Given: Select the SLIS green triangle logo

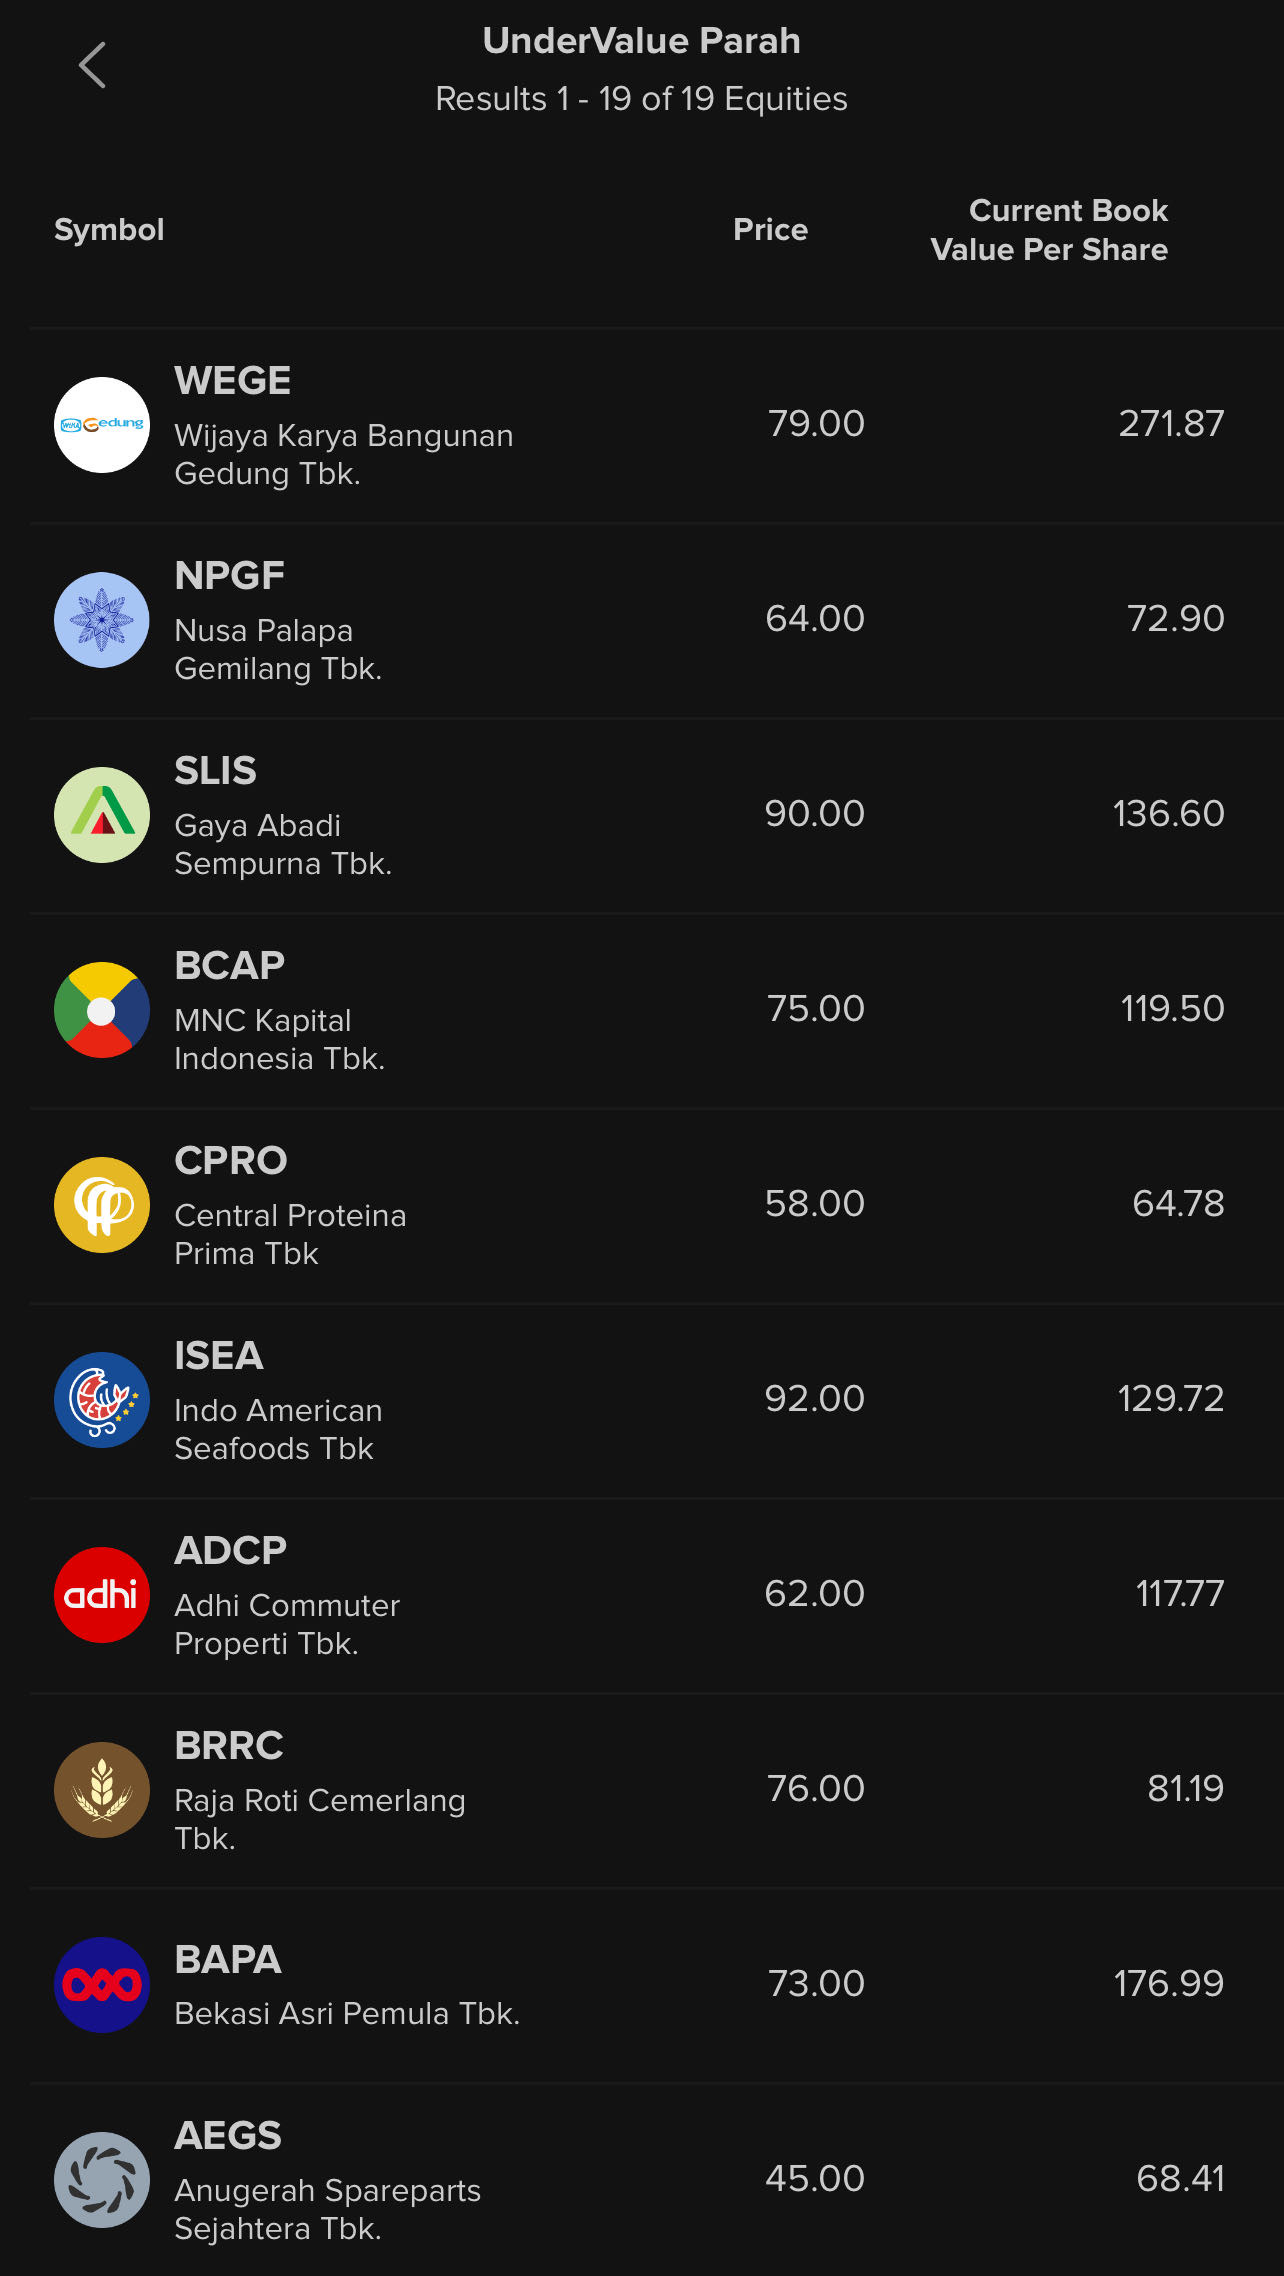Looking at the screenshot, I should [102, 815].
